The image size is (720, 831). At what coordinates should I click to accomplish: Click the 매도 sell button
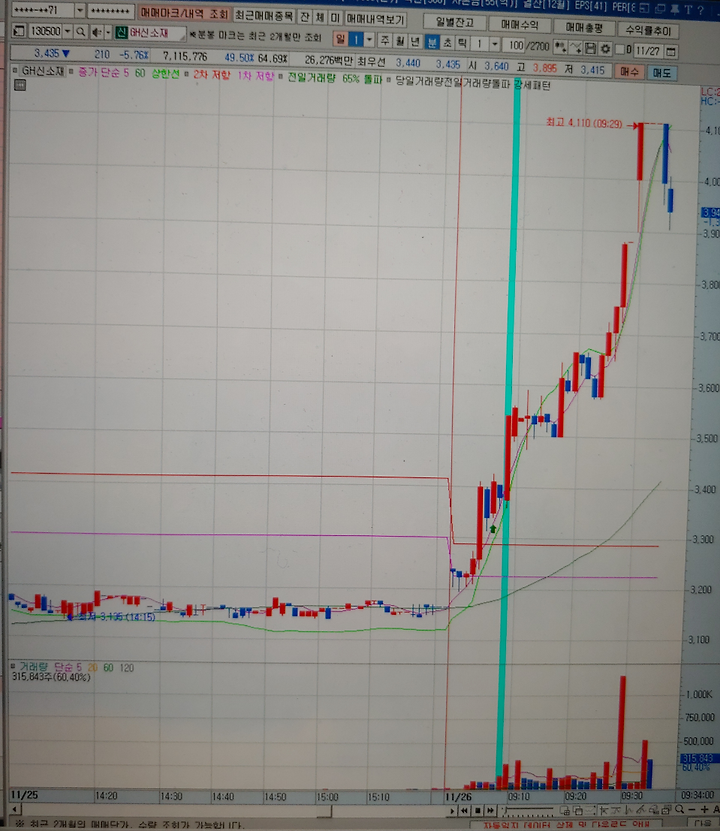[x=662, y=73]
